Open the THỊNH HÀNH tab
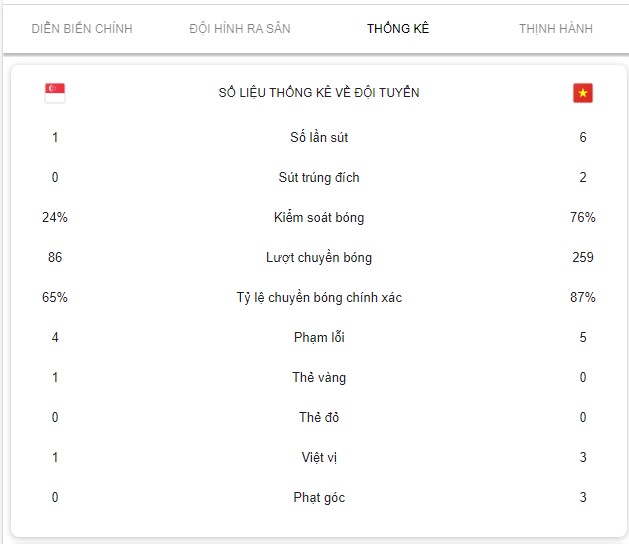This screenshot has height=544, width=629. click(556, 28)
